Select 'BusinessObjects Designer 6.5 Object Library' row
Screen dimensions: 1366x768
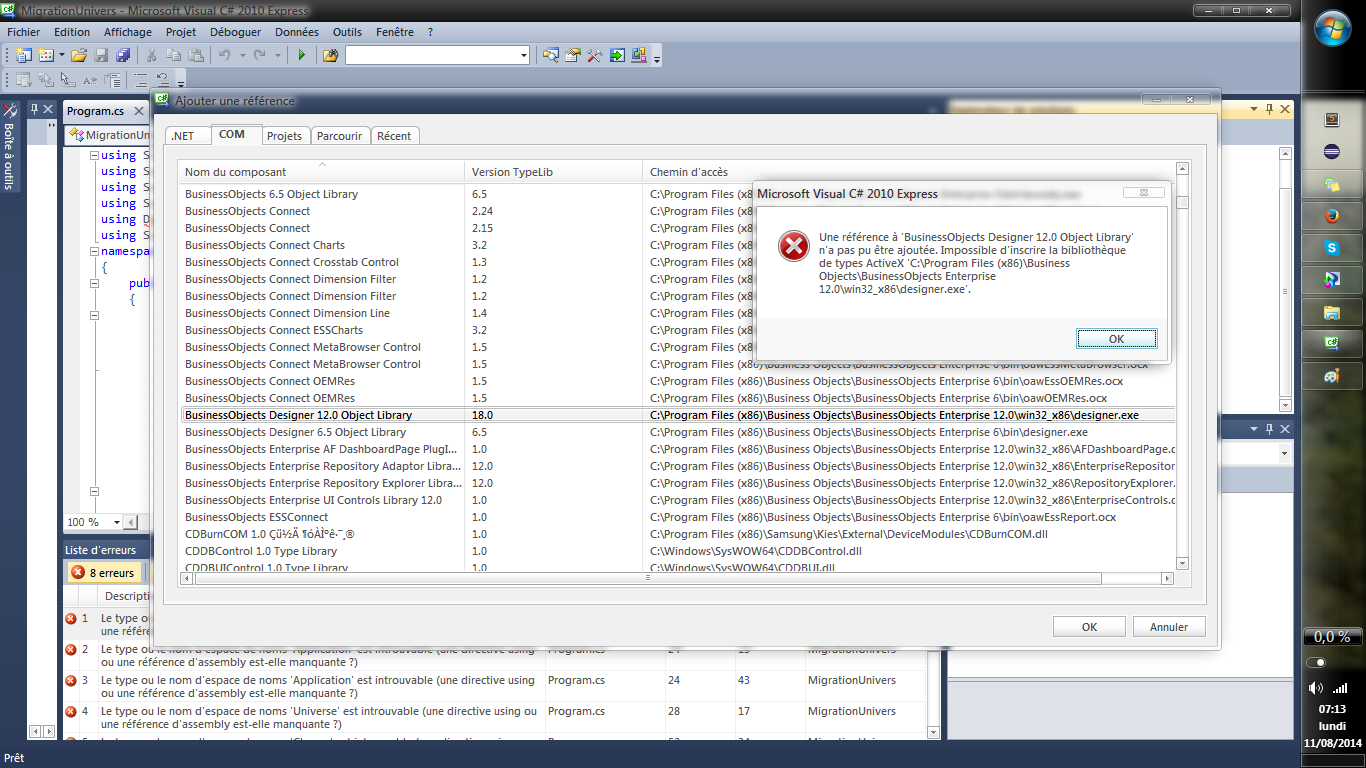676,432
